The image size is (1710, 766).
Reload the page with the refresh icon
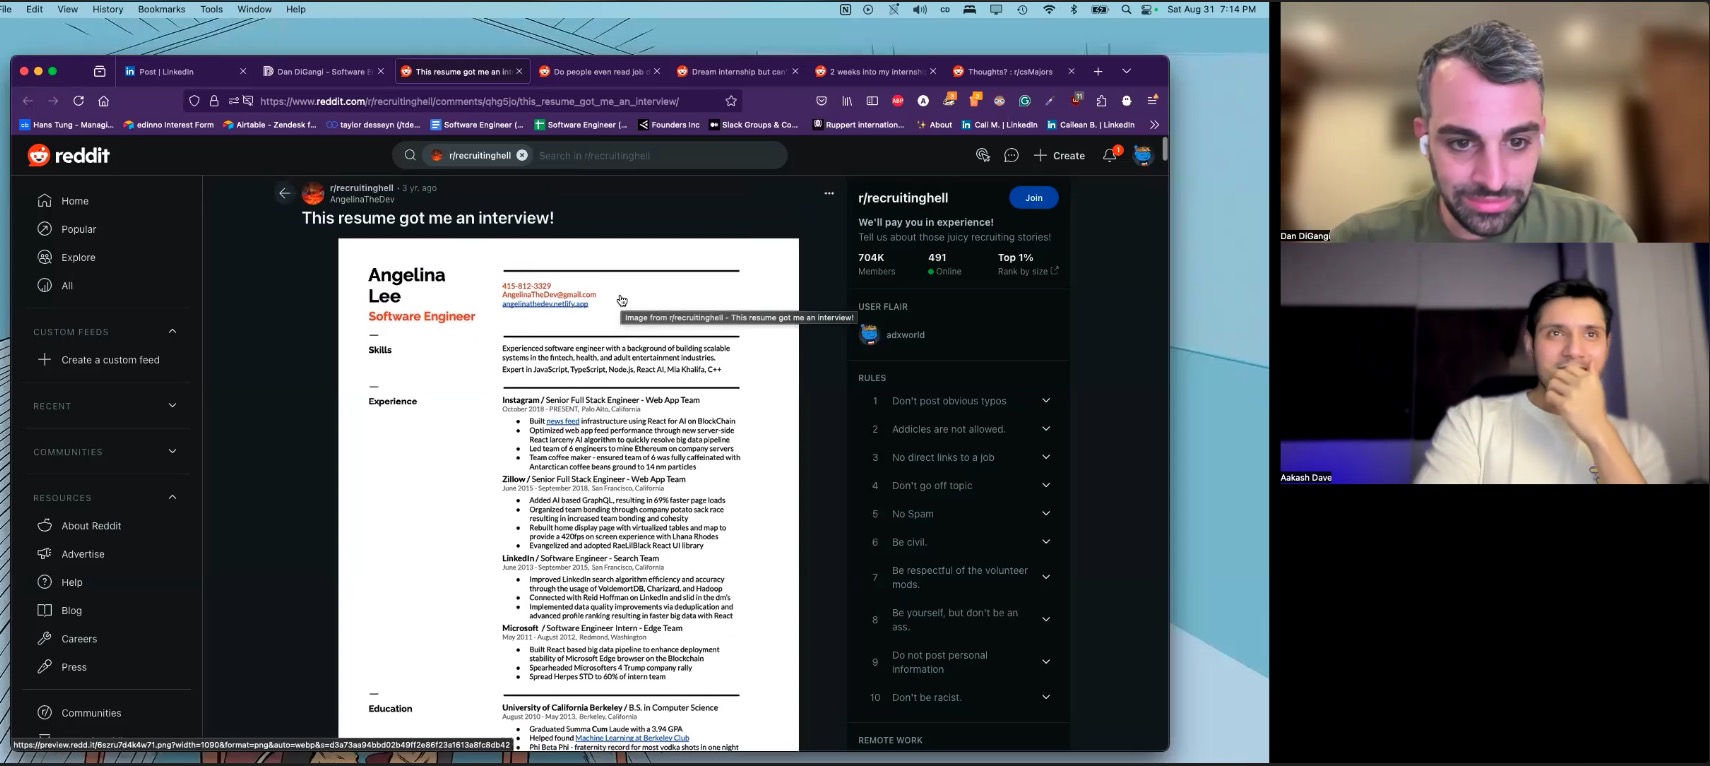point(78,101)
